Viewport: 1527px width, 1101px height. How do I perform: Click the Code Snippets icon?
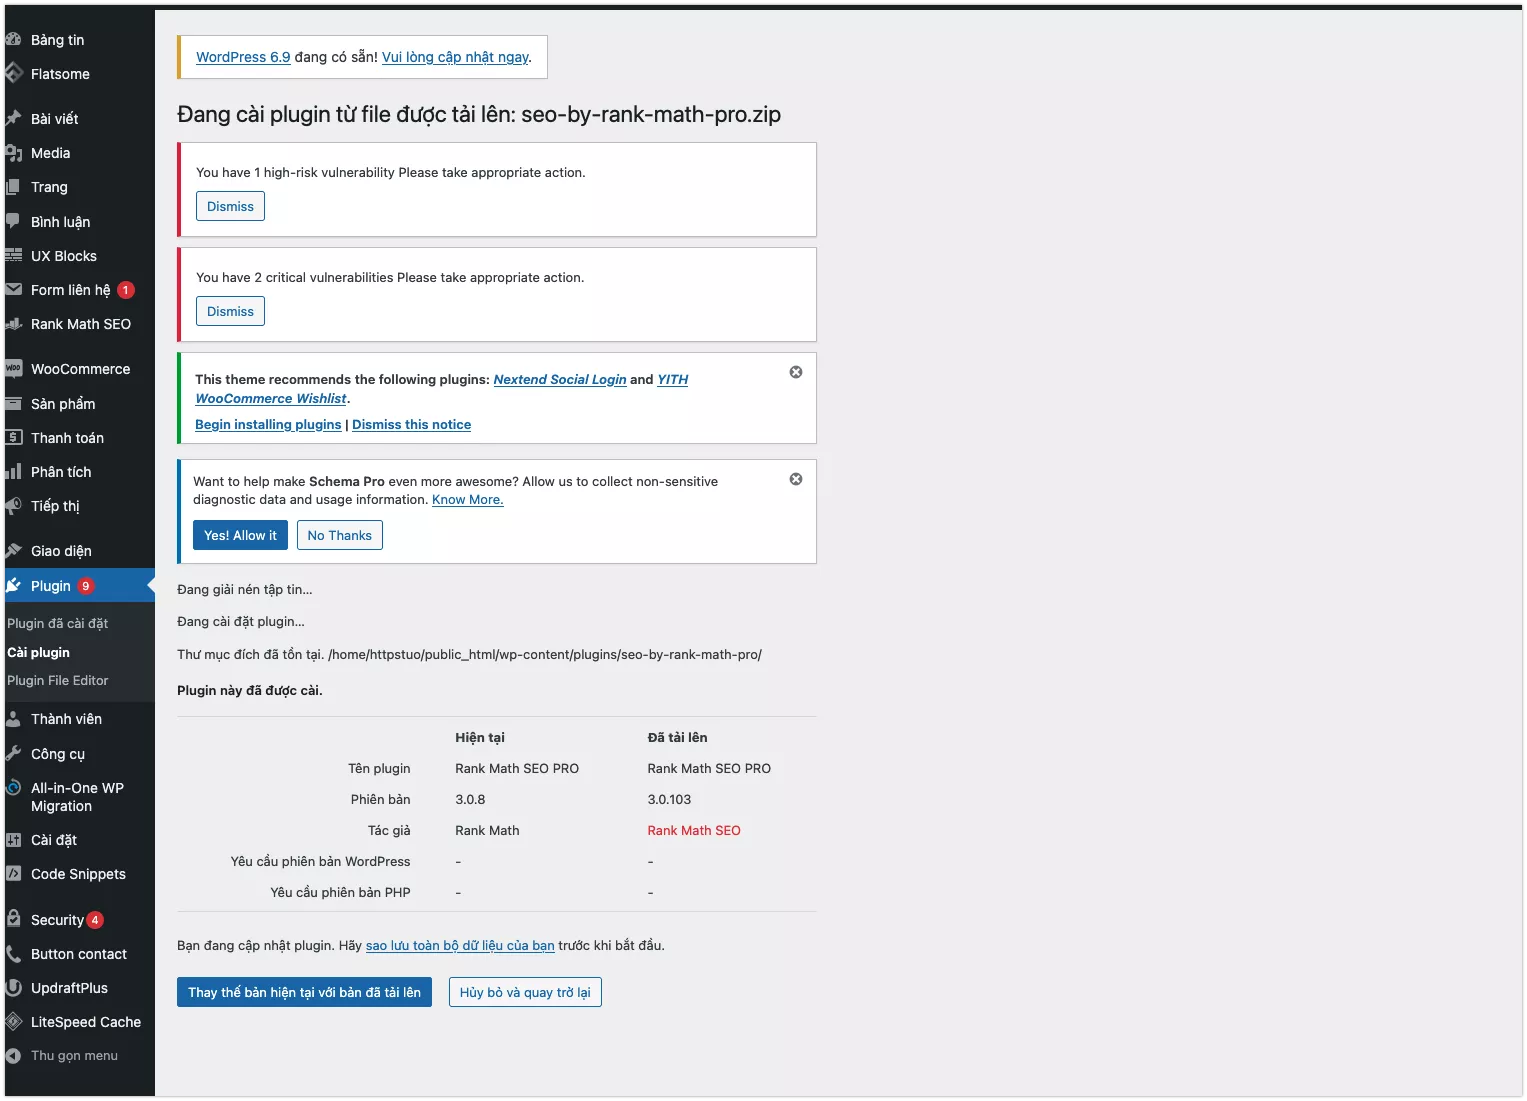pyautogui.click(x=13, y=874)
